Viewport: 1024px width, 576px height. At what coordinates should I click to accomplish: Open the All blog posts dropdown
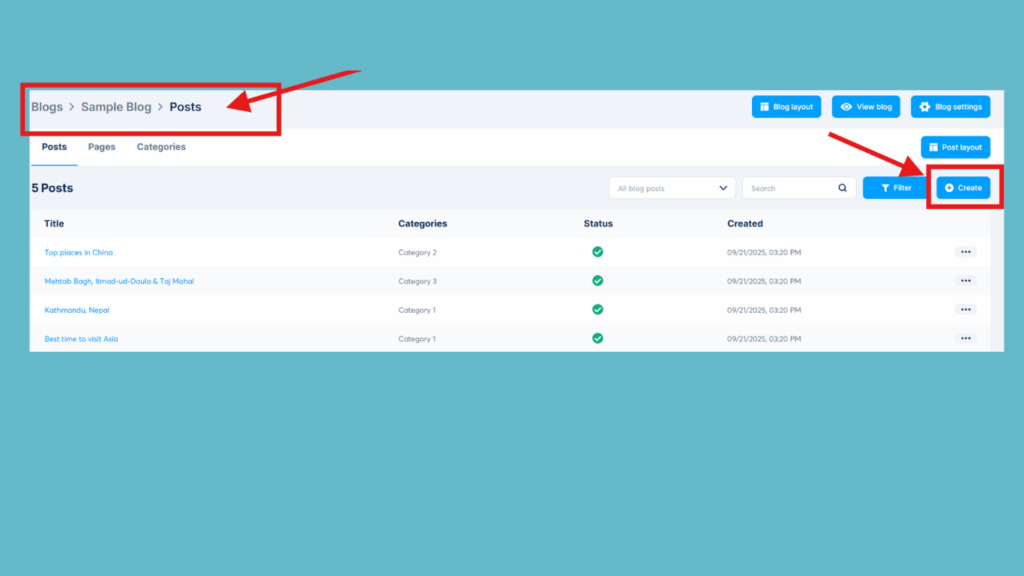pyautogui.click(x=671, y=187)
